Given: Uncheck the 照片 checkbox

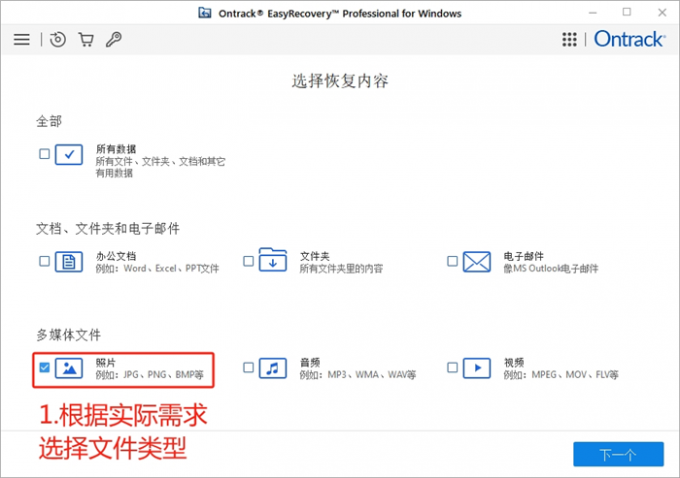Looking at the screenshot, I should 44,368.
